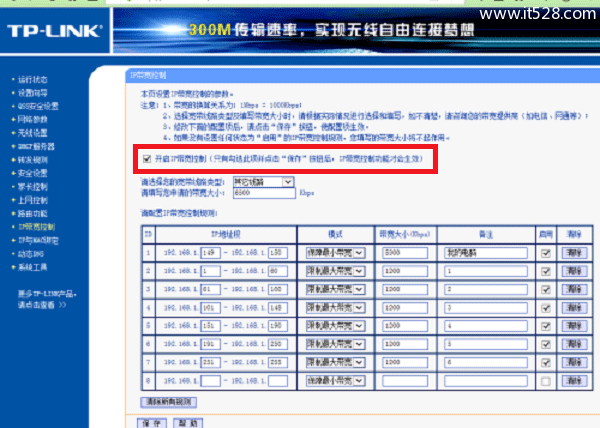Expand the 系统工具 sidebar menu

click(33, 267)
